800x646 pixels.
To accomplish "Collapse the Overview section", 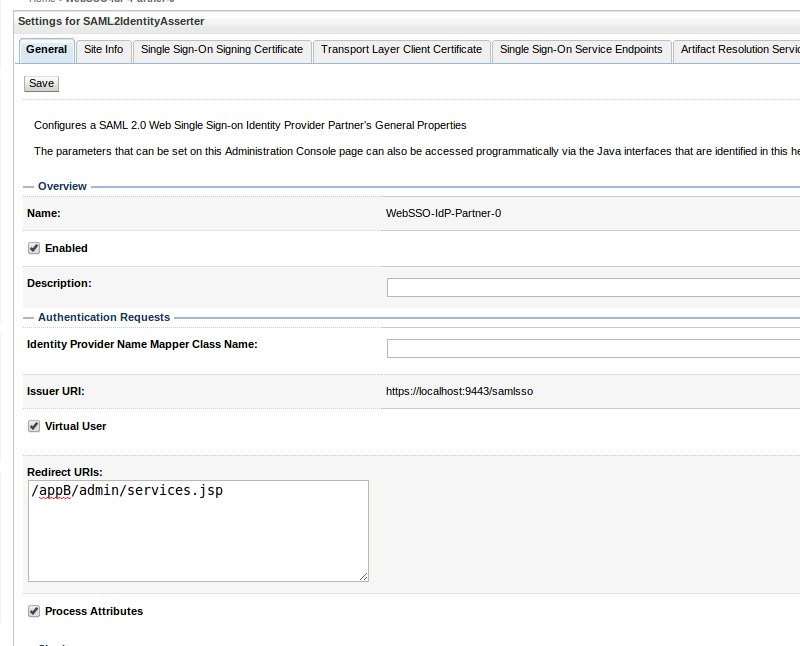I will (x=30, y=186).
